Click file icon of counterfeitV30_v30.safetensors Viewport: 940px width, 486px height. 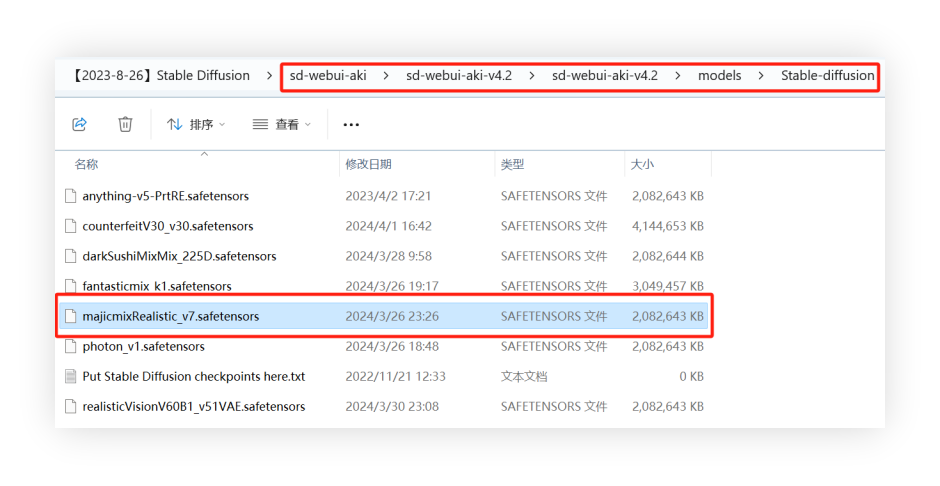point(71,226)
